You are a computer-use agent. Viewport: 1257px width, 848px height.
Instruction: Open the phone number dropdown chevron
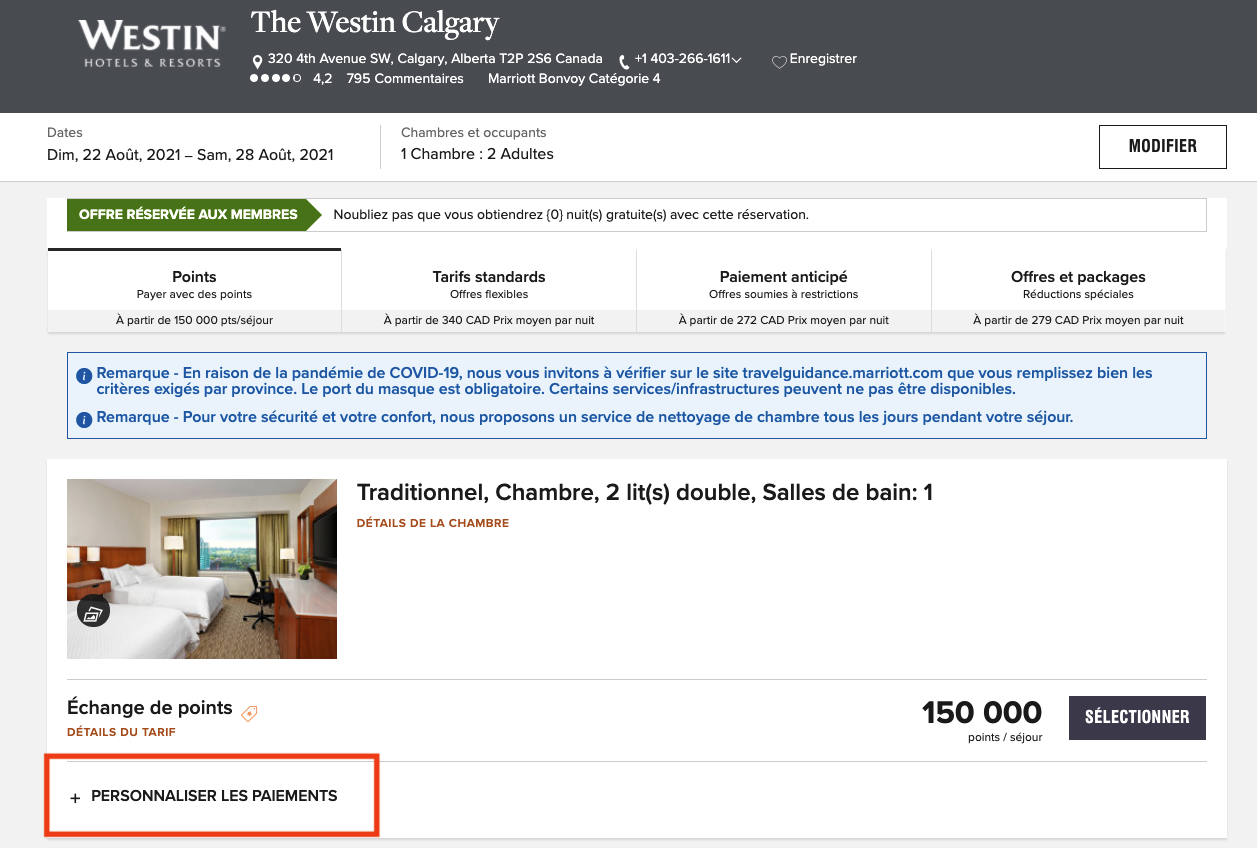pyautogui.click(x=737, y=59)
